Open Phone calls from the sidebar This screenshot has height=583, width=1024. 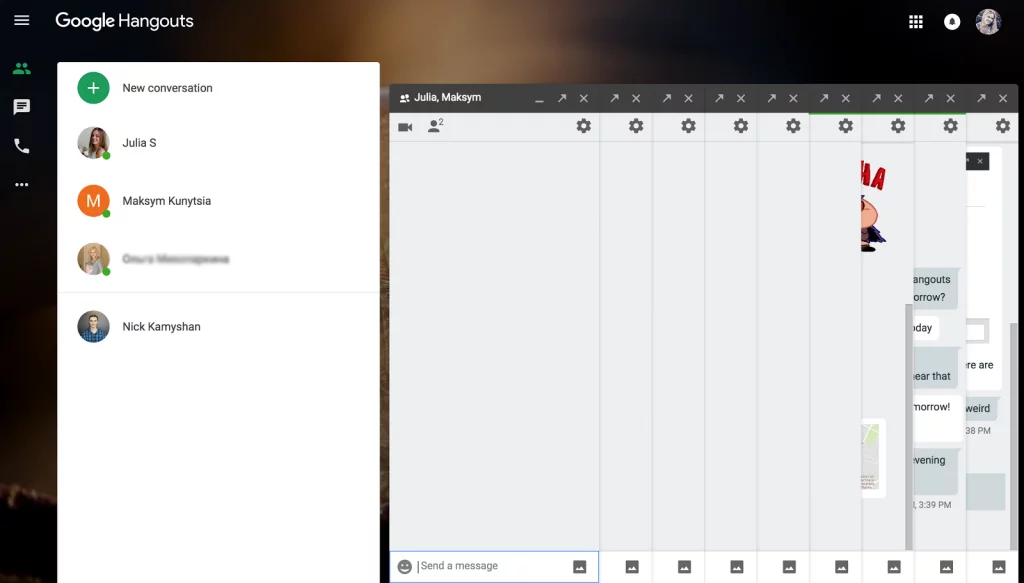point(21,146)
